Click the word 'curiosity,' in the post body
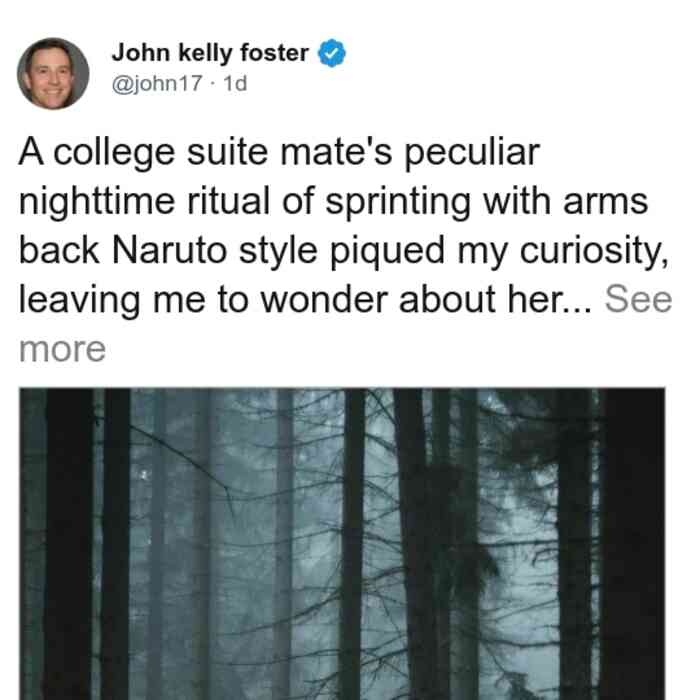 point(594,251)
